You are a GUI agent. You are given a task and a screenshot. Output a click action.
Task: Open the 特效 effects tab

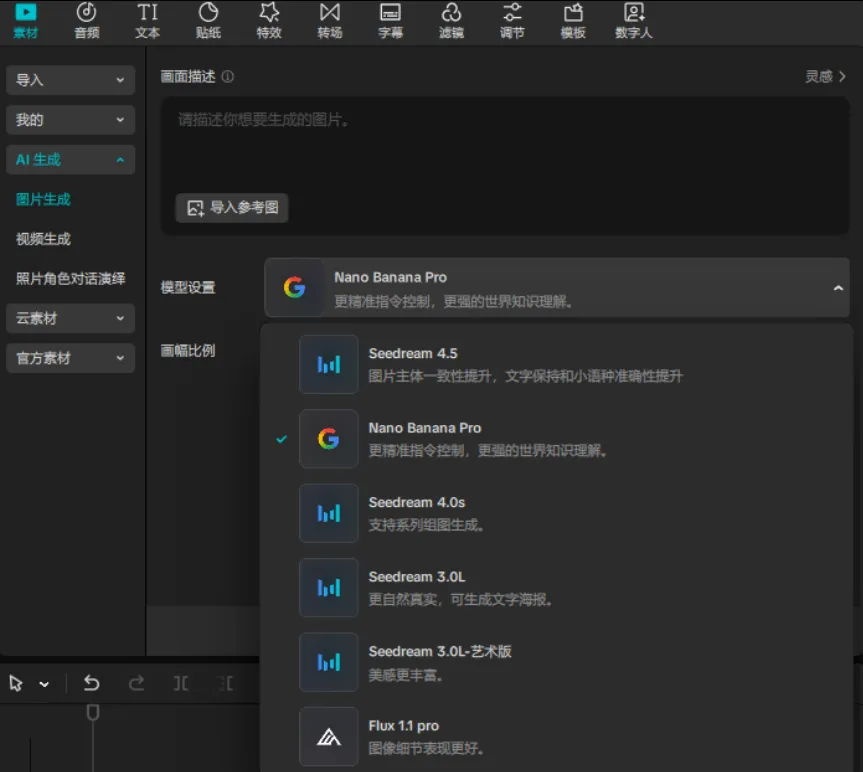click(x=269, y=22)
